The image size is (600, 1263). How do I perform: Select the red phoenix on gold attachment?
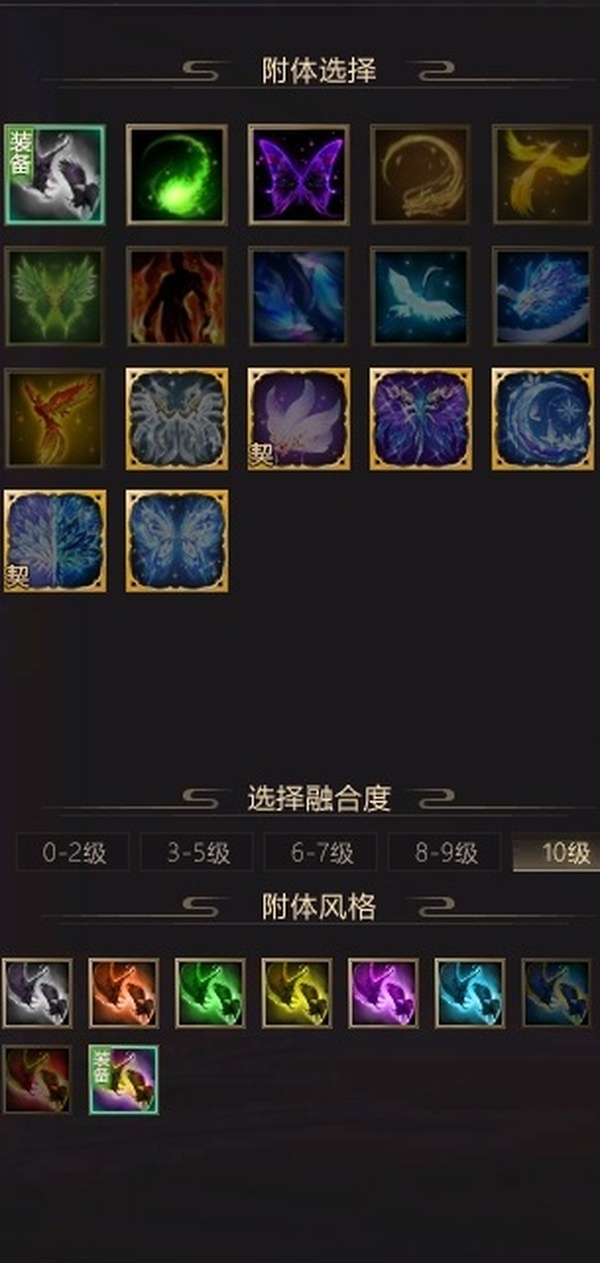pos(54,418)
